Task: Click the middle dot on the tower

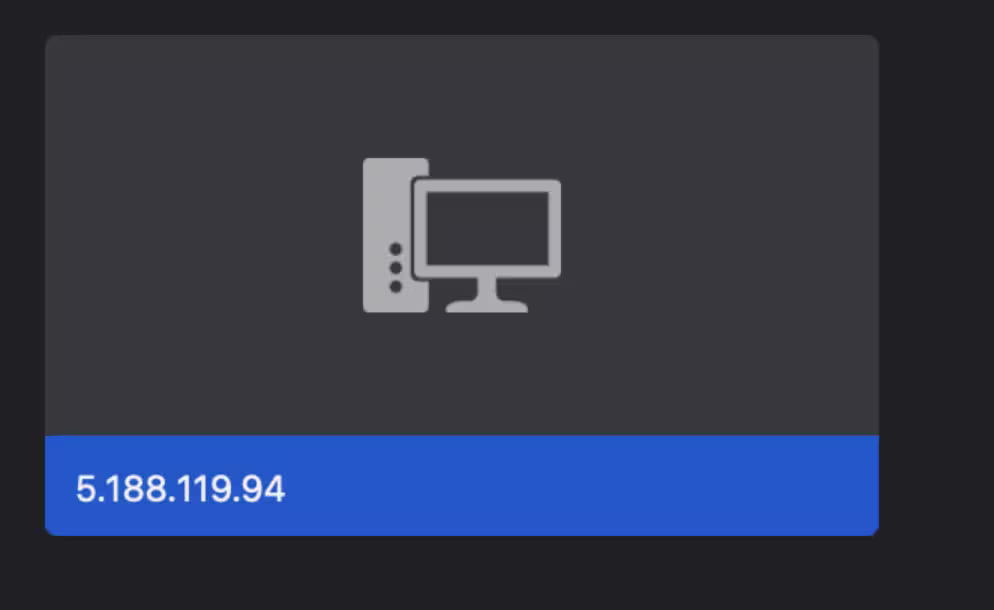Action: (396, 268)
